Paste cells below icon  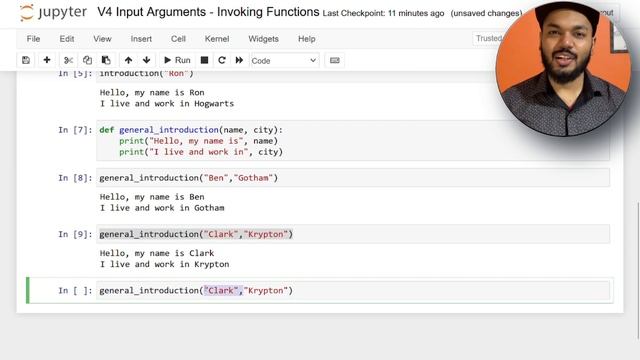(x=106, y=60)
